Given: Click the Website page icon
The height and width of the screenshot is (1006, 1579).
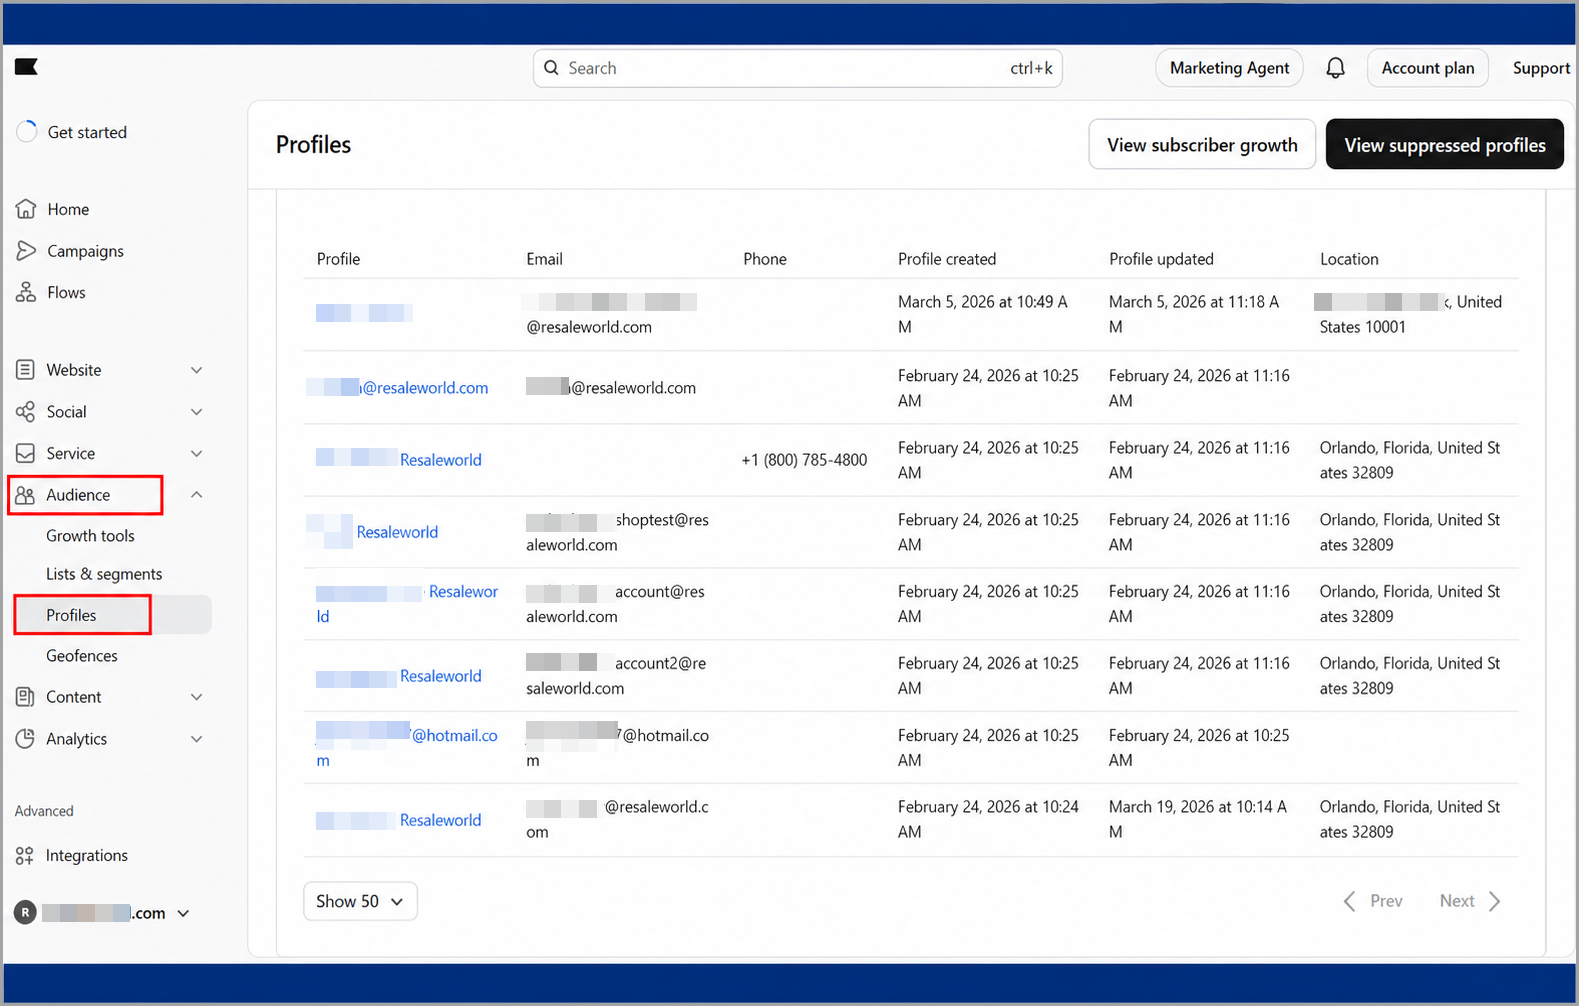Looking at the screenshot, I should pyautogui.click(x=25, y=370).
